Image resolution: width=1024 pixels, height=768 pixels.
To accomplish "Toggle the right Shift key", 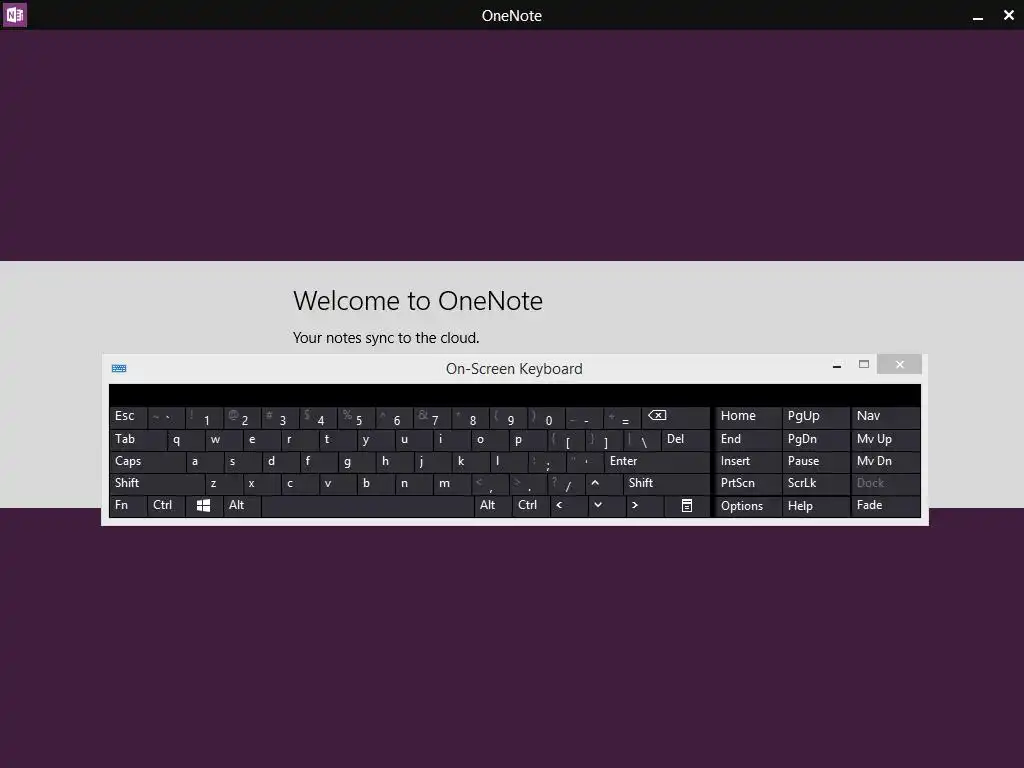I will point(666,483).
